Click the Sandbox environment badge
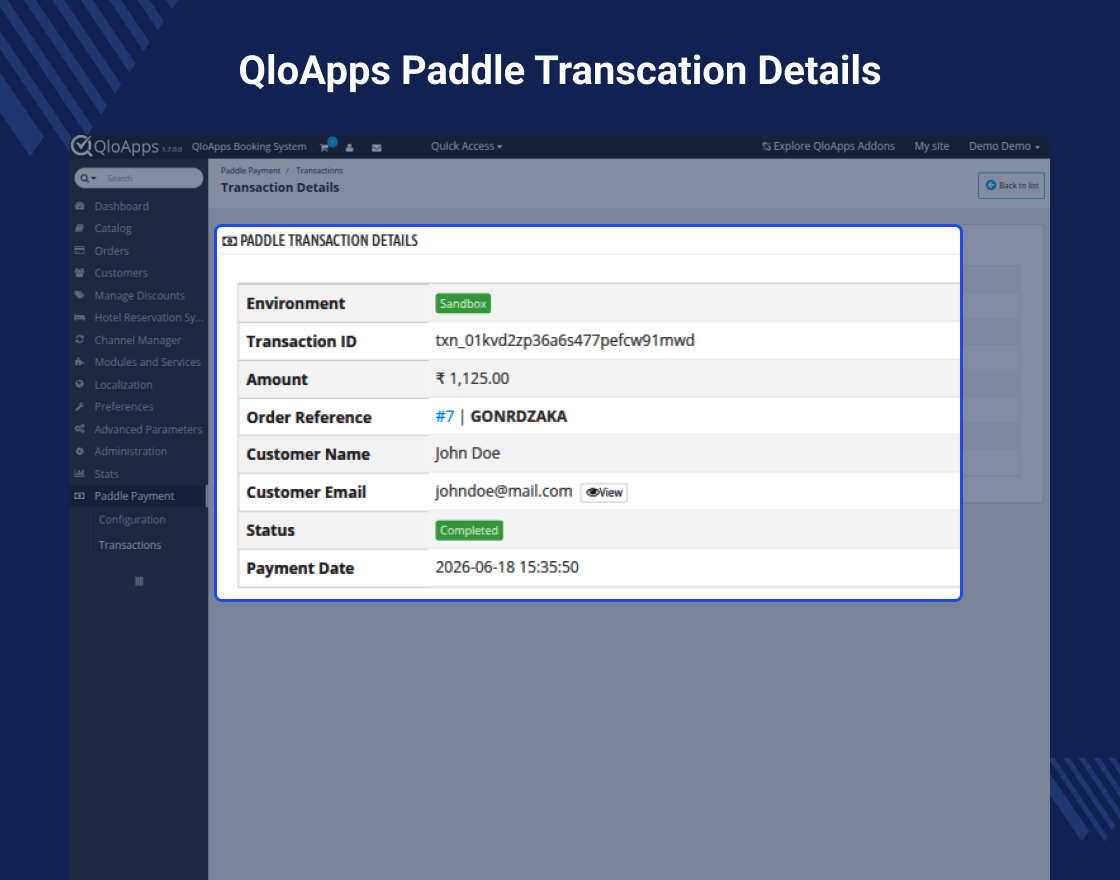This screenshot has width=1120, height=880. click(x=463, y=304)
